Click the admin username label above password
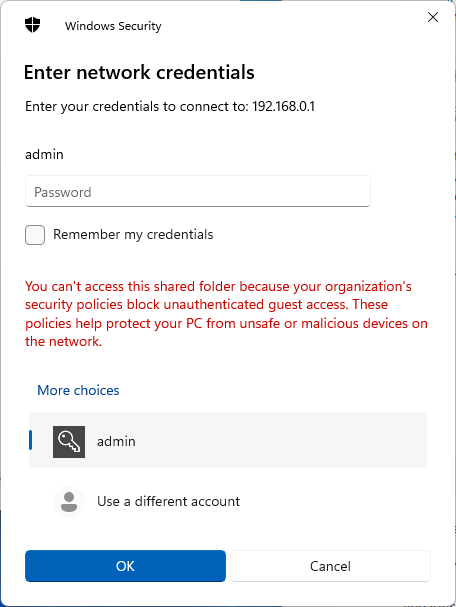 click(x=44, y=154)
